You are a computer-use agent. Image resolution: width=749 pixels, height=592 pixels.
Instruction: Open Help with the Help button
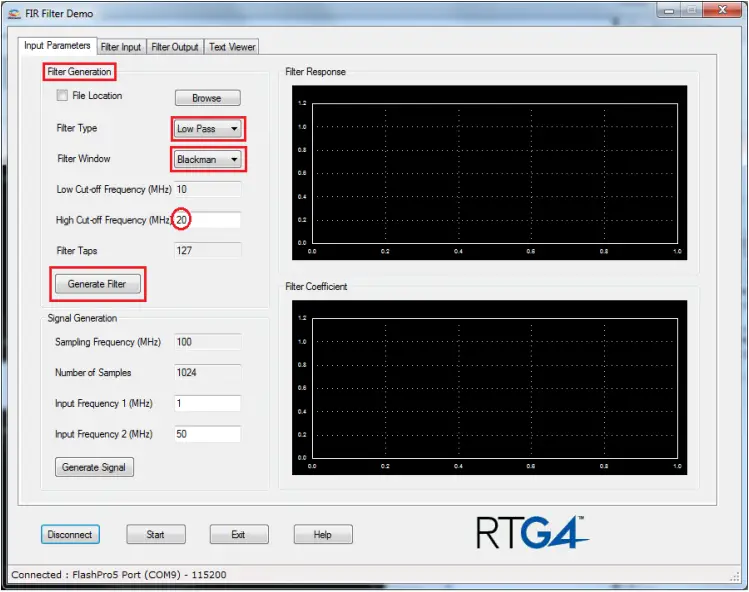click(323, 534)
